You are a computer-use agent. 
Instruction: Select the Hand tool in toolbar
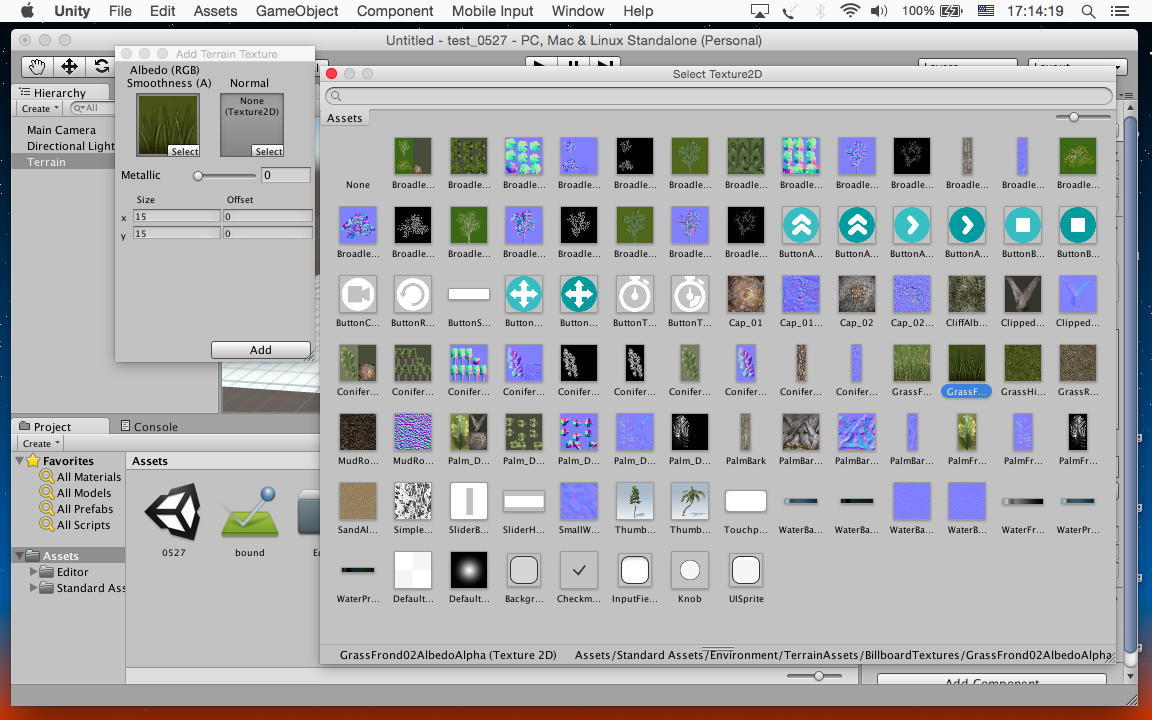coord(37,66)
